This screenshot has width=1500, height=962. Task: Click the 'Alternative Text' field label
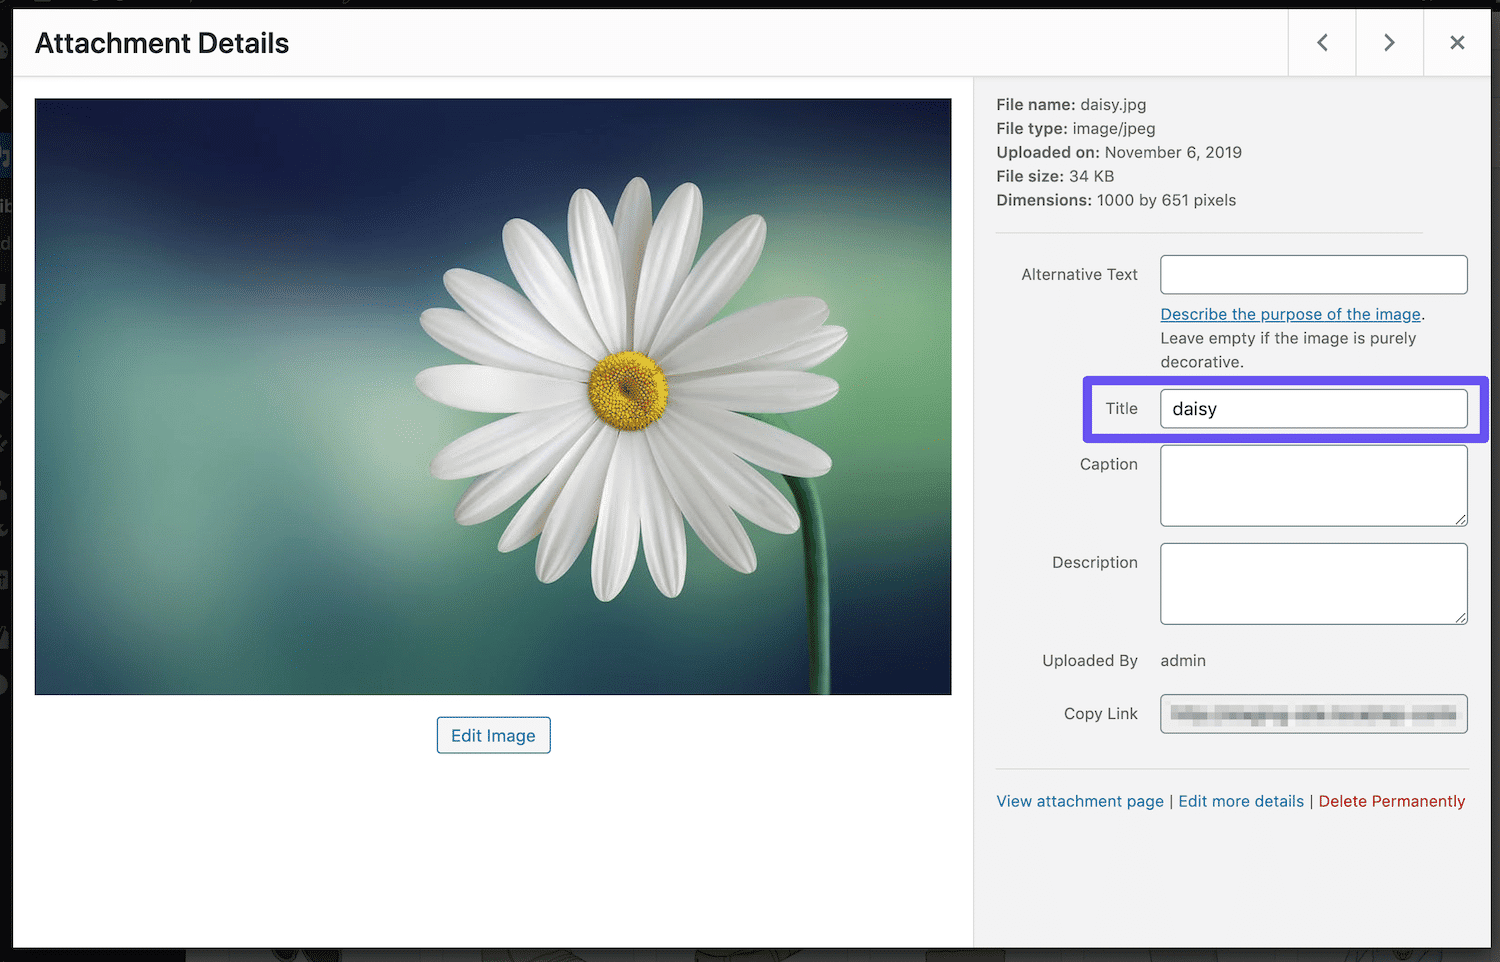pos(1079,275)
